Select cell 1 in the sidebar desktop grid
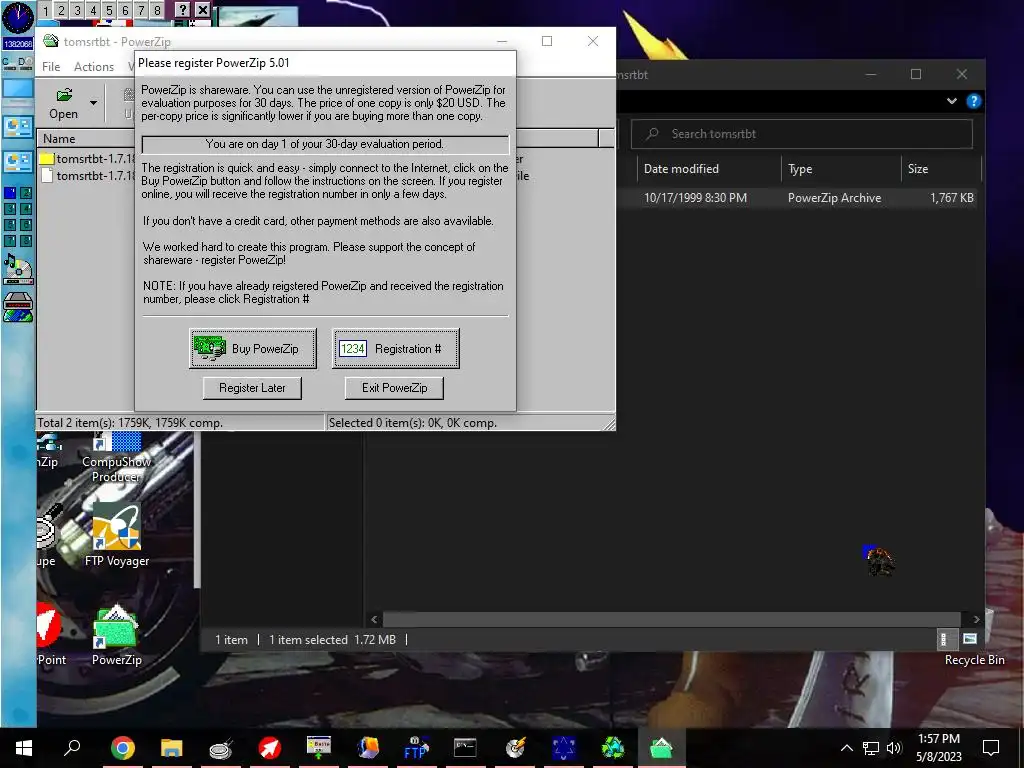This screenshot has width=1024, height=768. [10, 193]
